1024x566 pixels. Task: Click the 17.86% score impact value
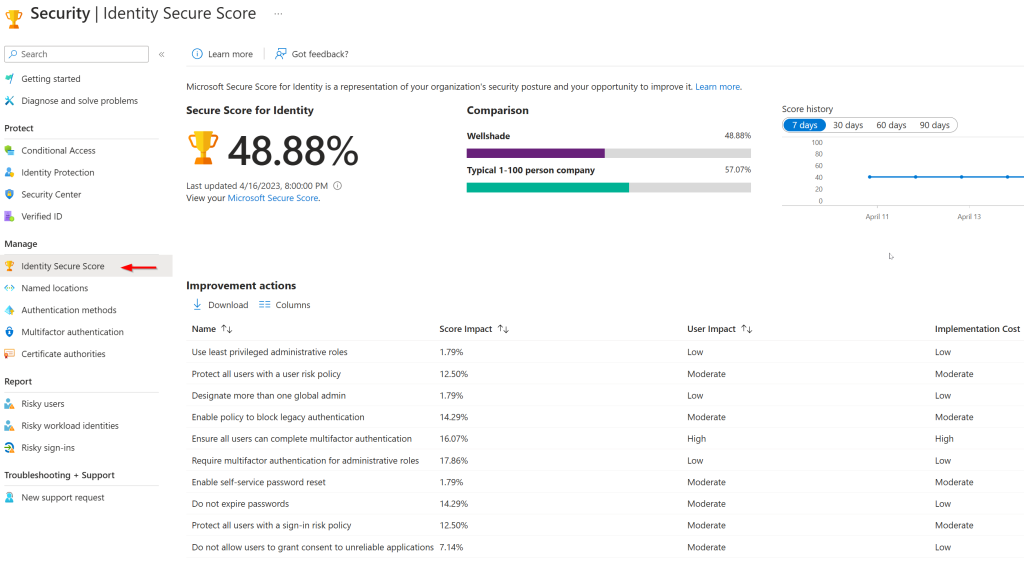(453, 461)
